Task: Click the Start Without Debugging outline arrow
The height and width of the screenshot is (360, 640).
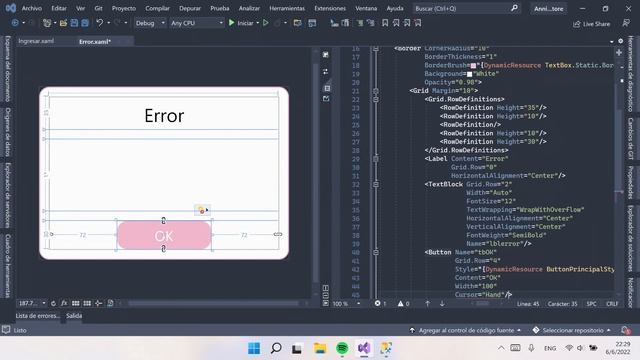Action: point(266,23)
